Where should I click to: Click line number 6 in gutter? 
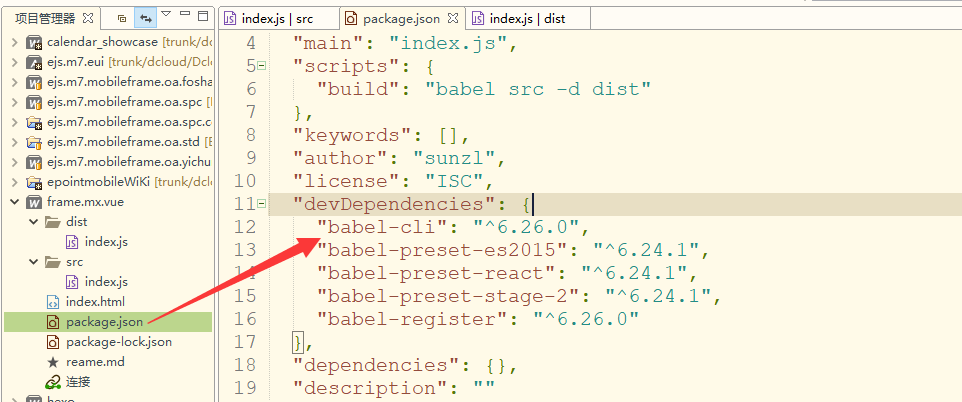point(251,89)
